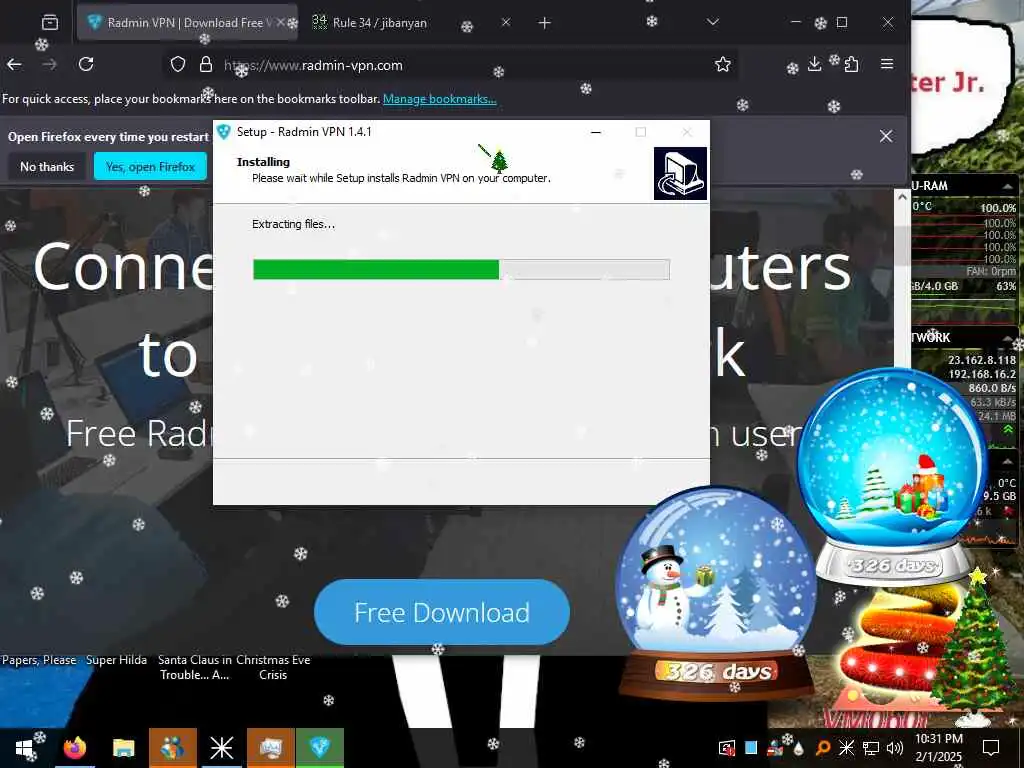Open the Firefox extensions puzzle icon
Screen dimensions: 1024x768
tap(851, 64)
